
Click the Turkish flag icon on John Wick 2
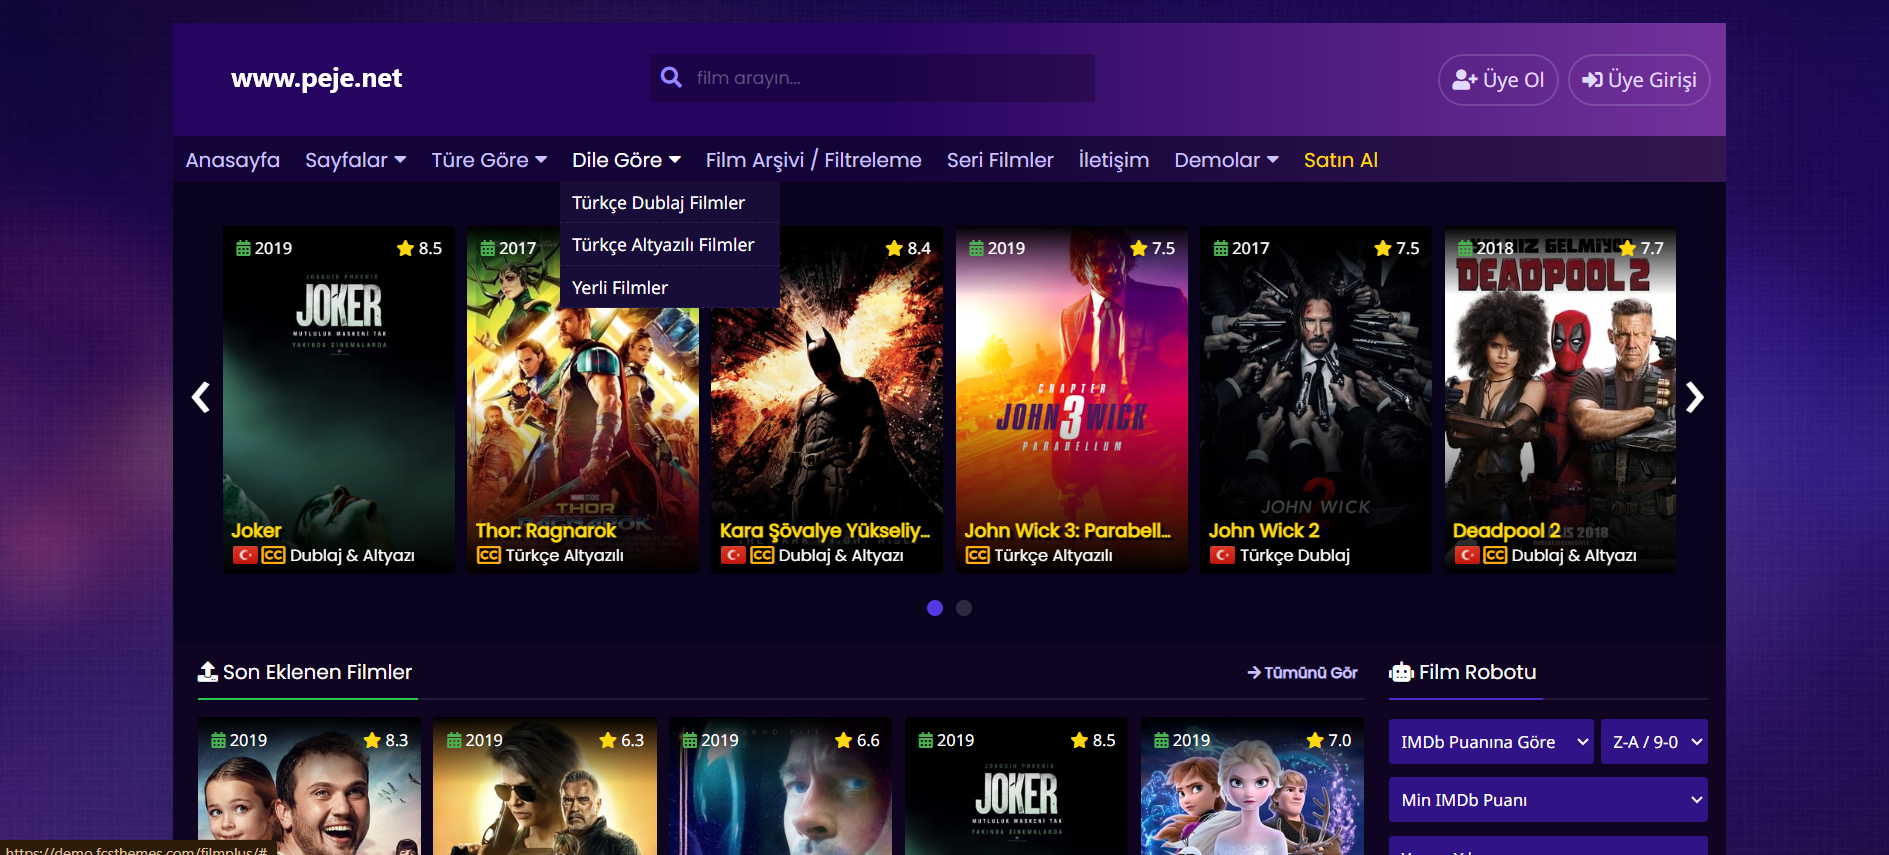click(x=1222, y=555)
